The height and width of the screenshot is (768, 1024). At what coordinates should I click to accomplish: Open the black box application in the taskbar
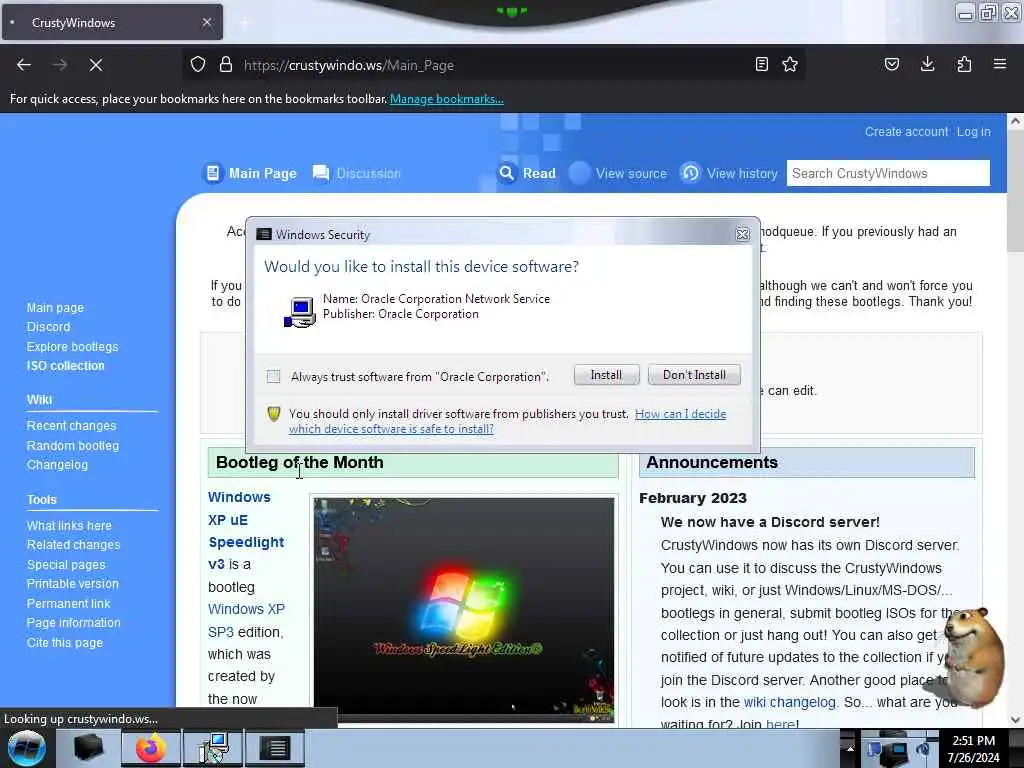89,748
